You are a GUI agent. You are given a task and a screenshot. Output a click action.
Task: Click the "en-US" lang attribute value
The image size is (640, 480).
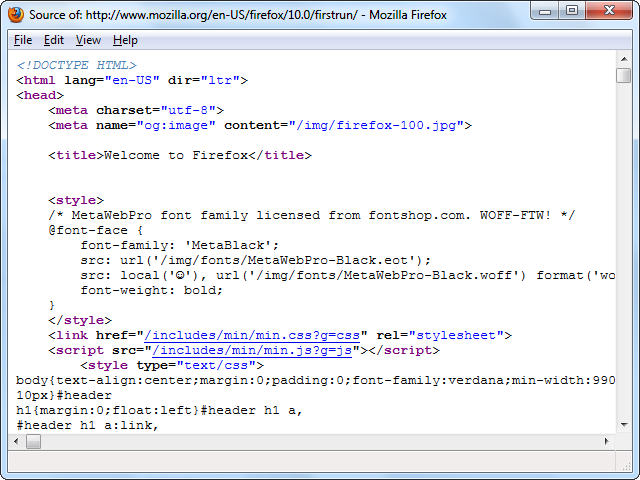pyautogui.click(x=132, y=80)
